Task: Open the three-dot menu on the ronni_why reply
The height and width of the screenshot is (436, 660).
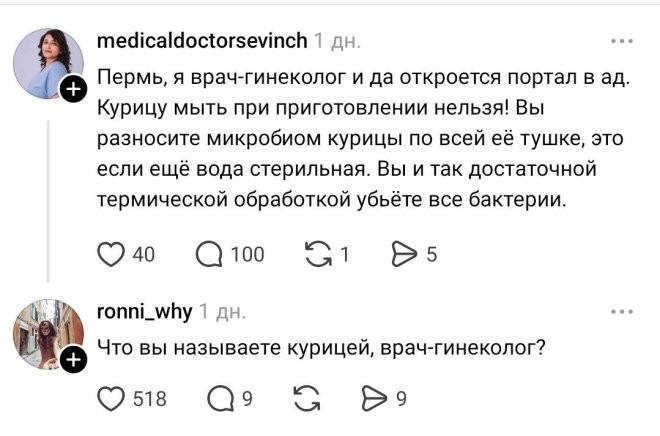Action: click(x=622, y=312)
